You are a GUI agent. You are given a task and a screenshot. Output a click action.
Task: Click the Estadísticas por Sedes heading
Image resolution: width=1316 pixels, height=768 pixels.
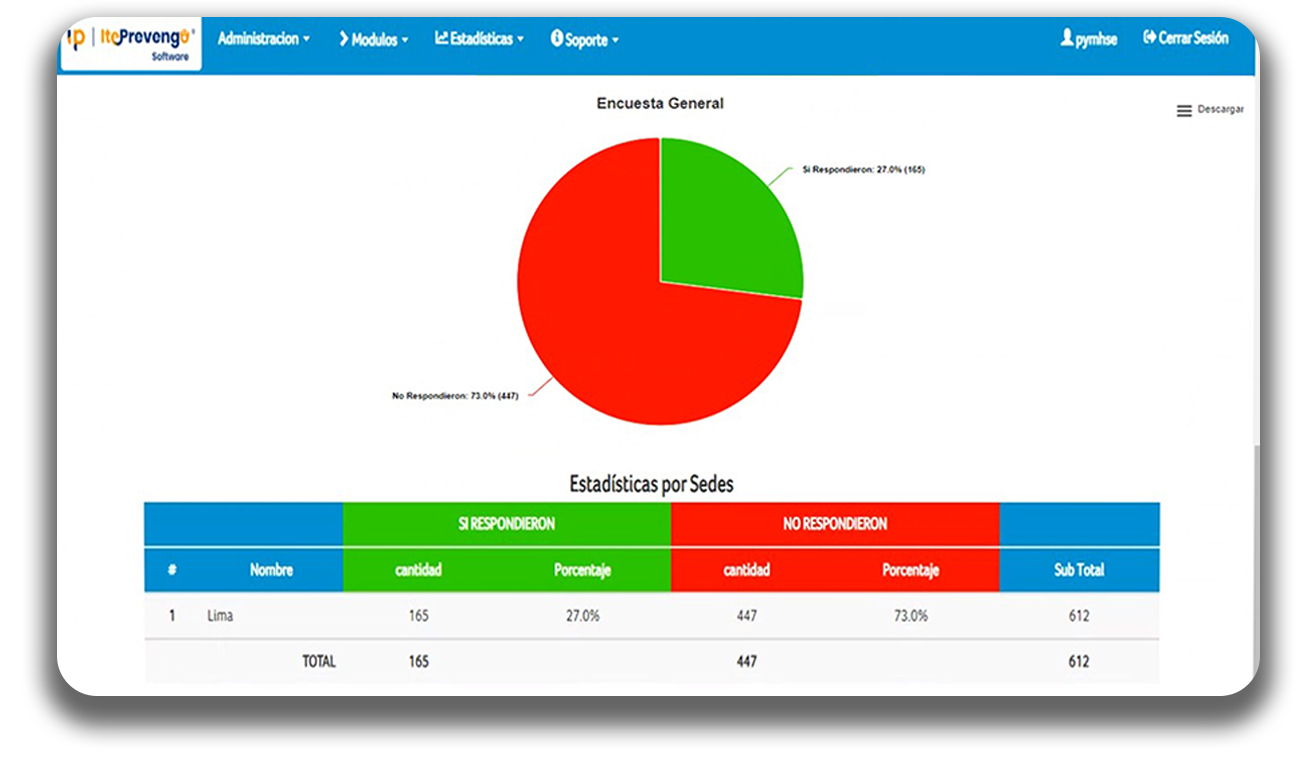point(651,484)
